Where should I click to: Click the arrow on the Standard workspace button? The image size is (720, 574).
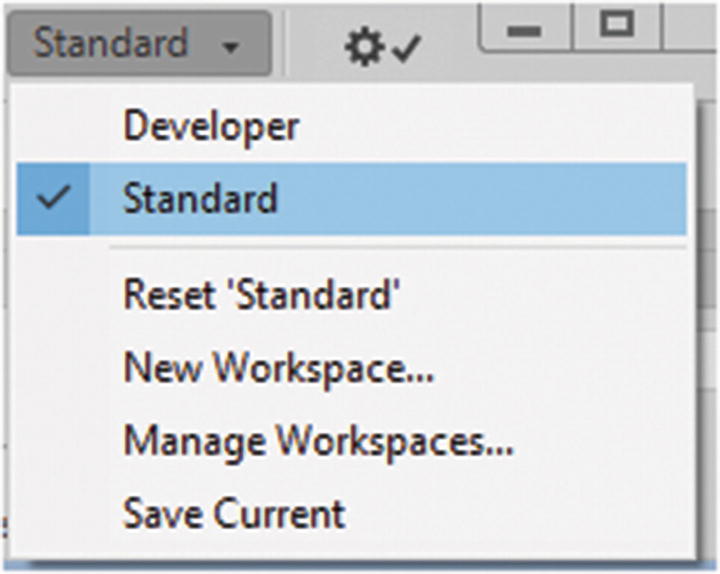[x=231, y=47]
